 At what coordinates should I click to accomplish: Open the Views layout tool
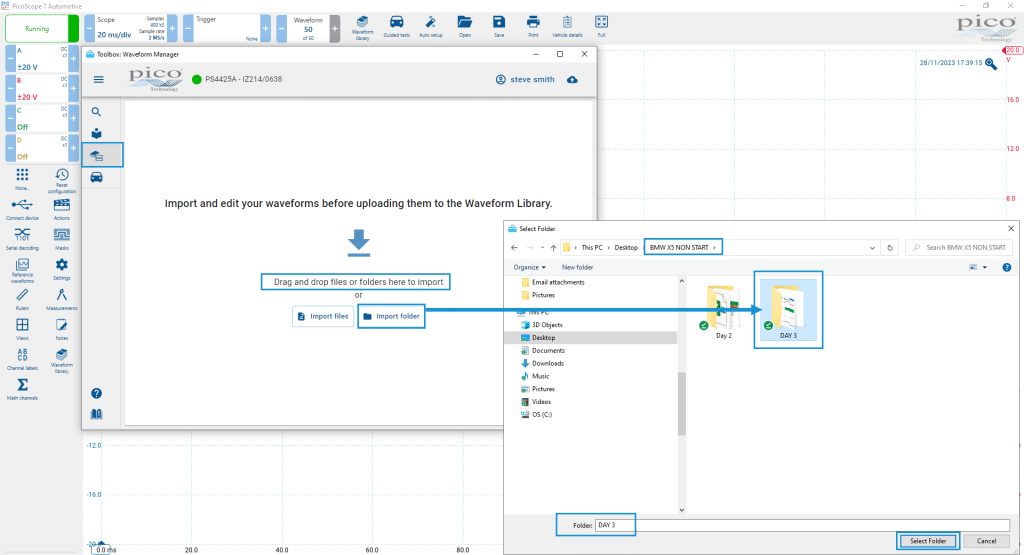22,329
